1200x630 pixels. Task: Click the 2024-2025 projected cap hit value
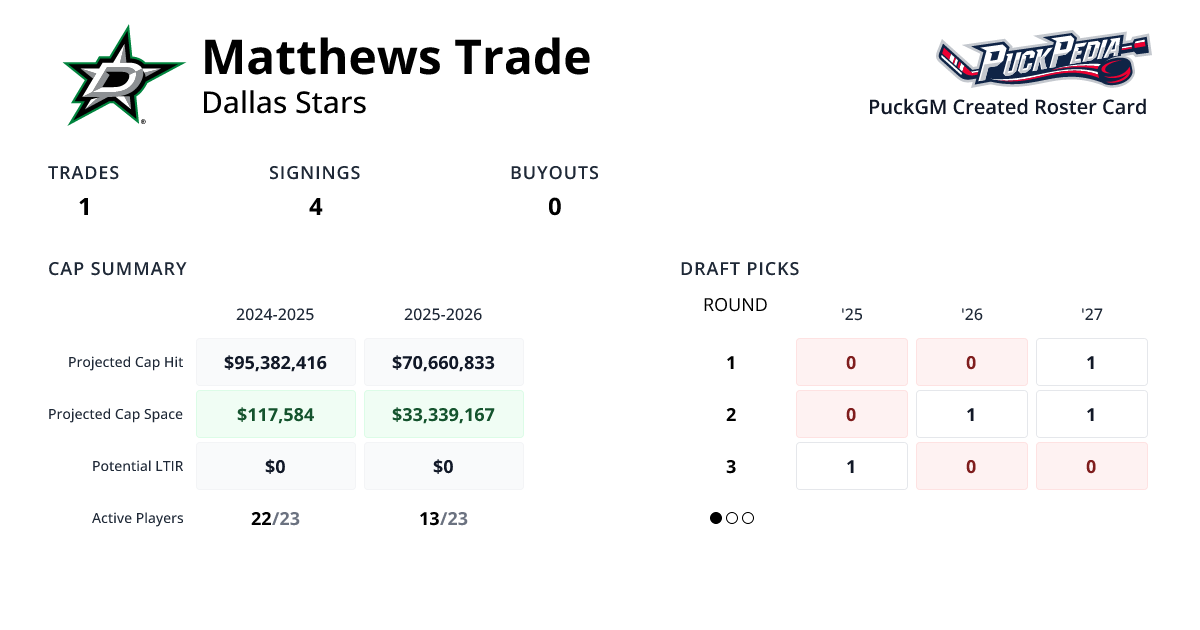(276, 362)
